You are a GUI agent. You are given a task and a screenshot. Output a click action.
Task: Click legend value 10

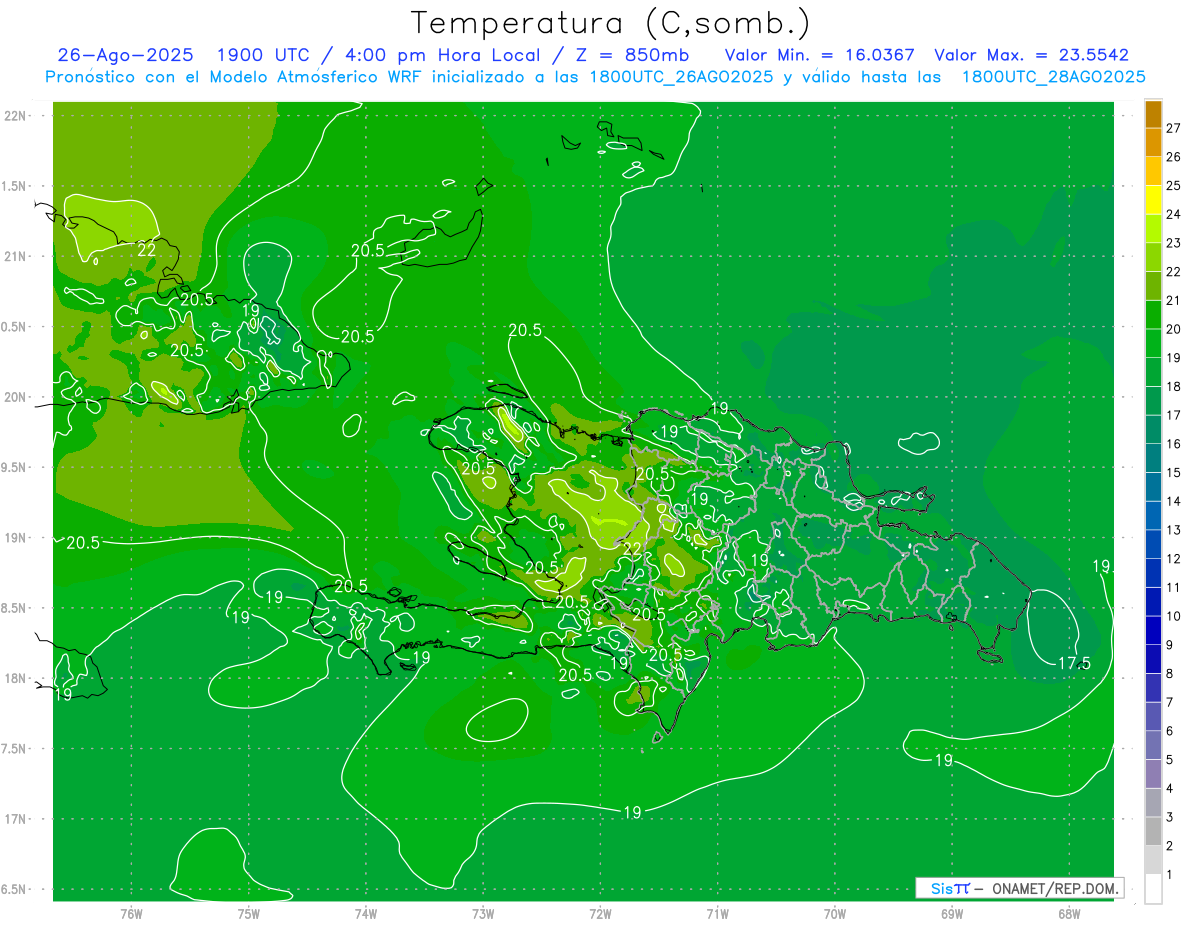pos(1174,616)
